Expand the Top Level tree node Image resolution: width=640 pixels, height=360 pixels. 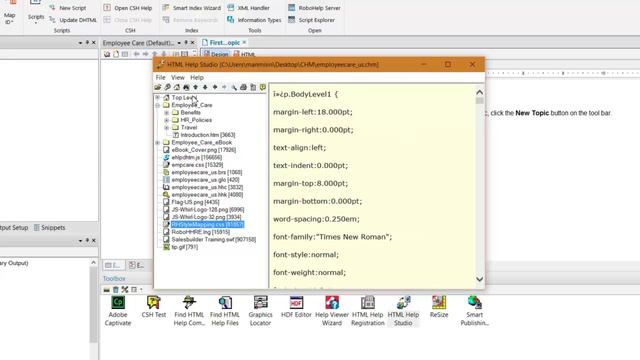coord(158,98)
